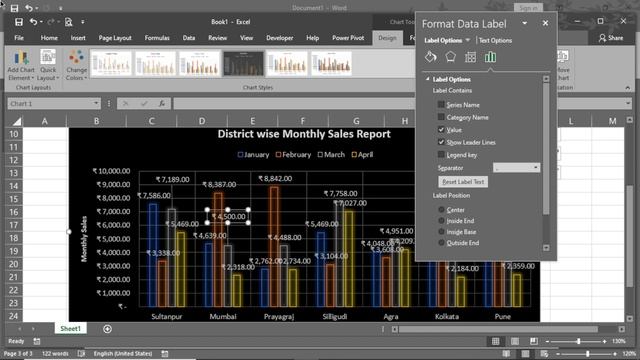Close the Format Data Label pane
640x360 pixels.
pyautogui.click(x=545, y=23)
